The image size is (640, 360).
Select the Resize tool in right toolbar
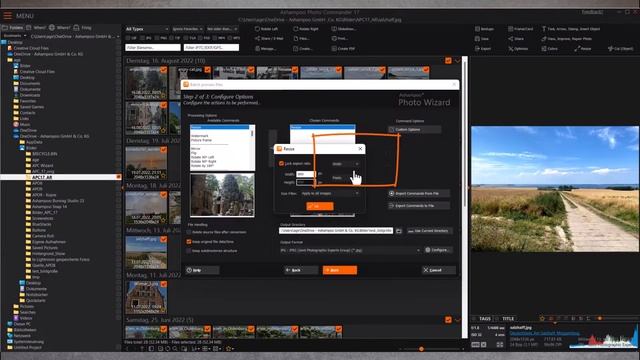tap(583, 49)
